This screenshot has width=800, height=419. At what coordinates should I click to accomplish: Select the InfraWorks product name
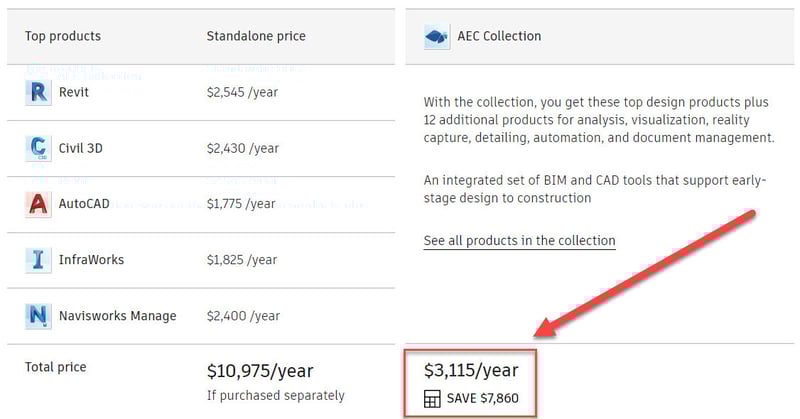pyautogui.click(x=91, y=260)
